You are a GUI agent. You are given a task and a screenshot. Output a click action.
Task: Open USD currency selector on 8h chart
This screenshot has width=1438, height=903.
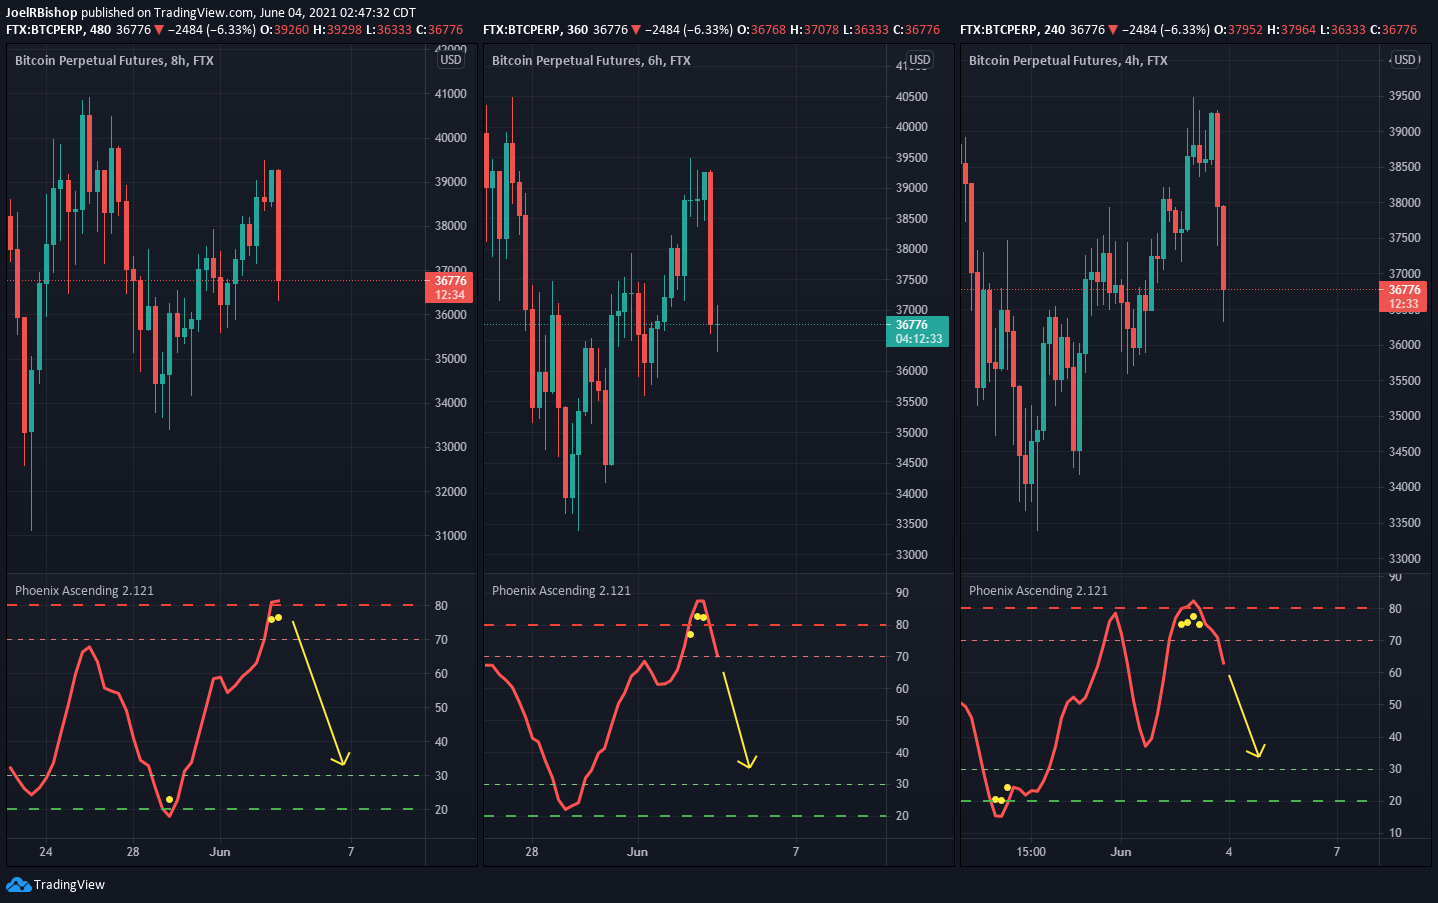(x=451, y=60)
